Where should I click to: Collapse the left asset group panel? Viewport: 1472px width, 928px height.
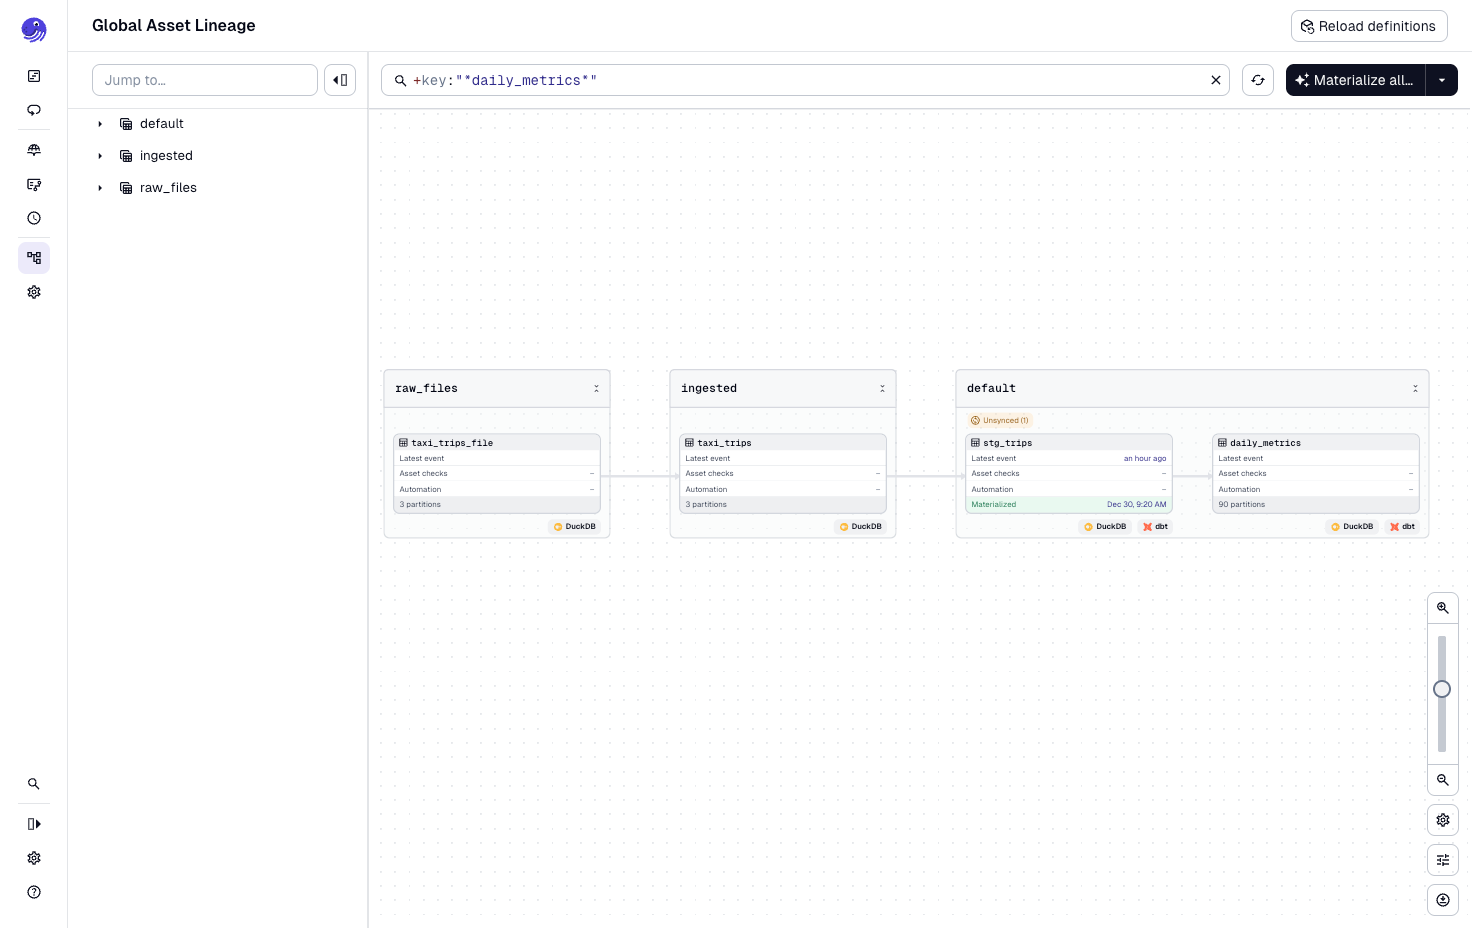[x=340, y=79]
